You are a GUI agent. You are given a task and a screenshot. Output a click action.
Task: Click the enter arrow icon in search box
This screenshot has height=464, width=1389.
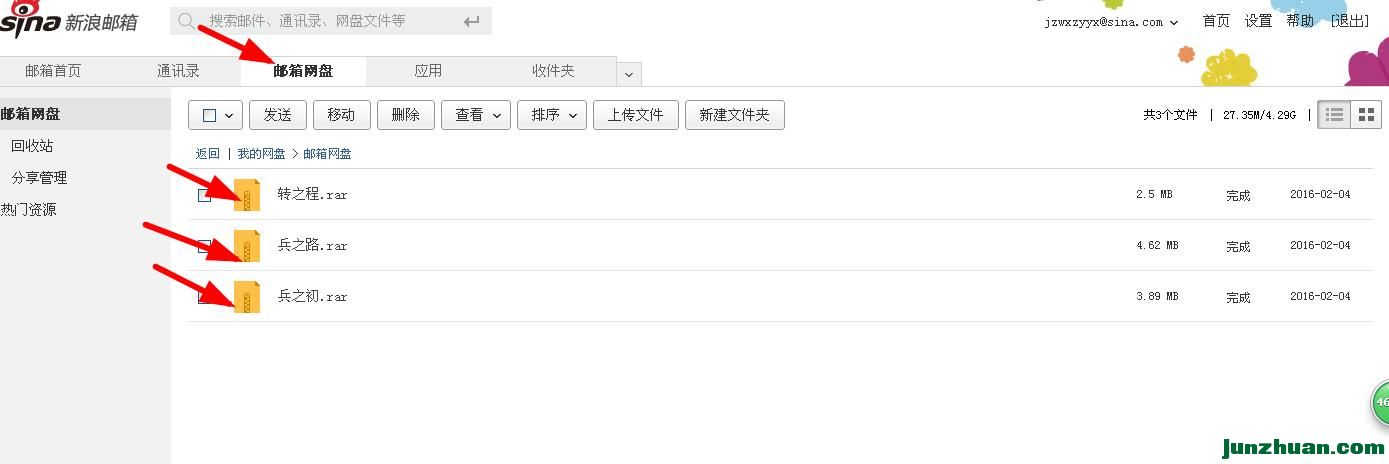(x=472, y=21)
